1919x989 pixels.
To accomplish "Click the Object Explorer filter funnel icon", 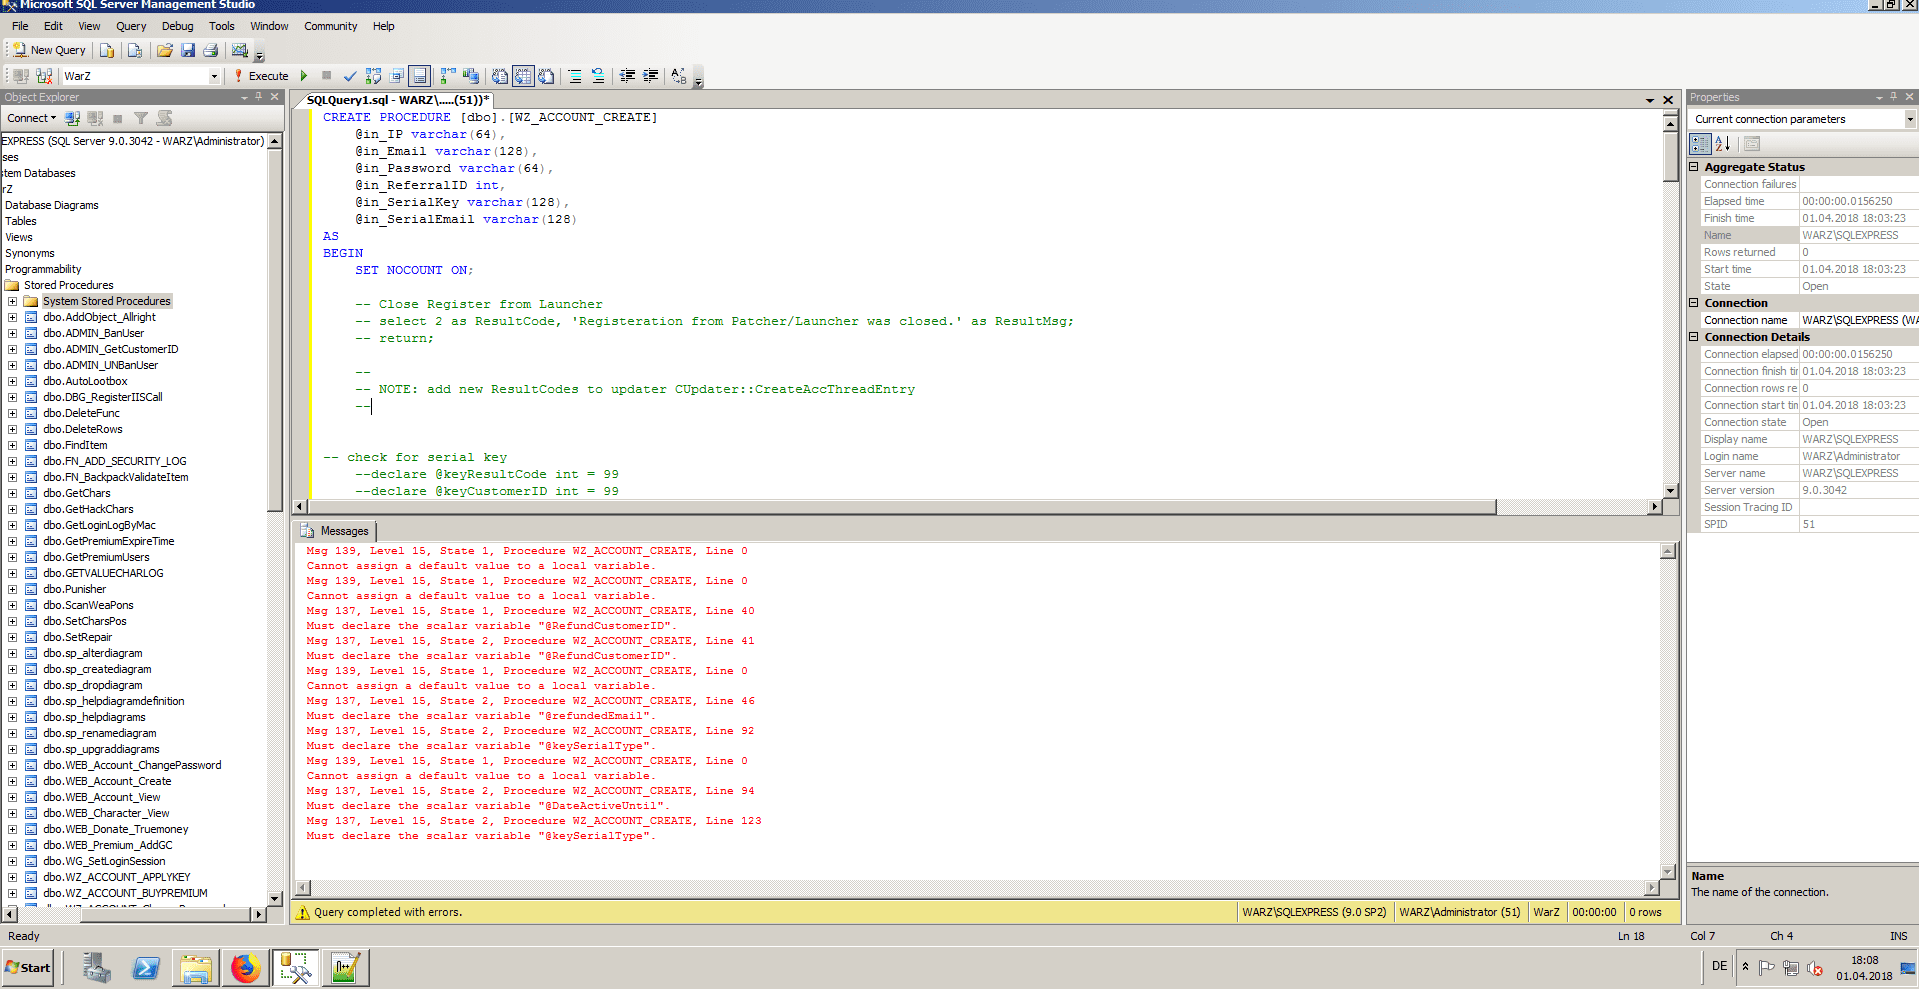I will click(141, 118).
